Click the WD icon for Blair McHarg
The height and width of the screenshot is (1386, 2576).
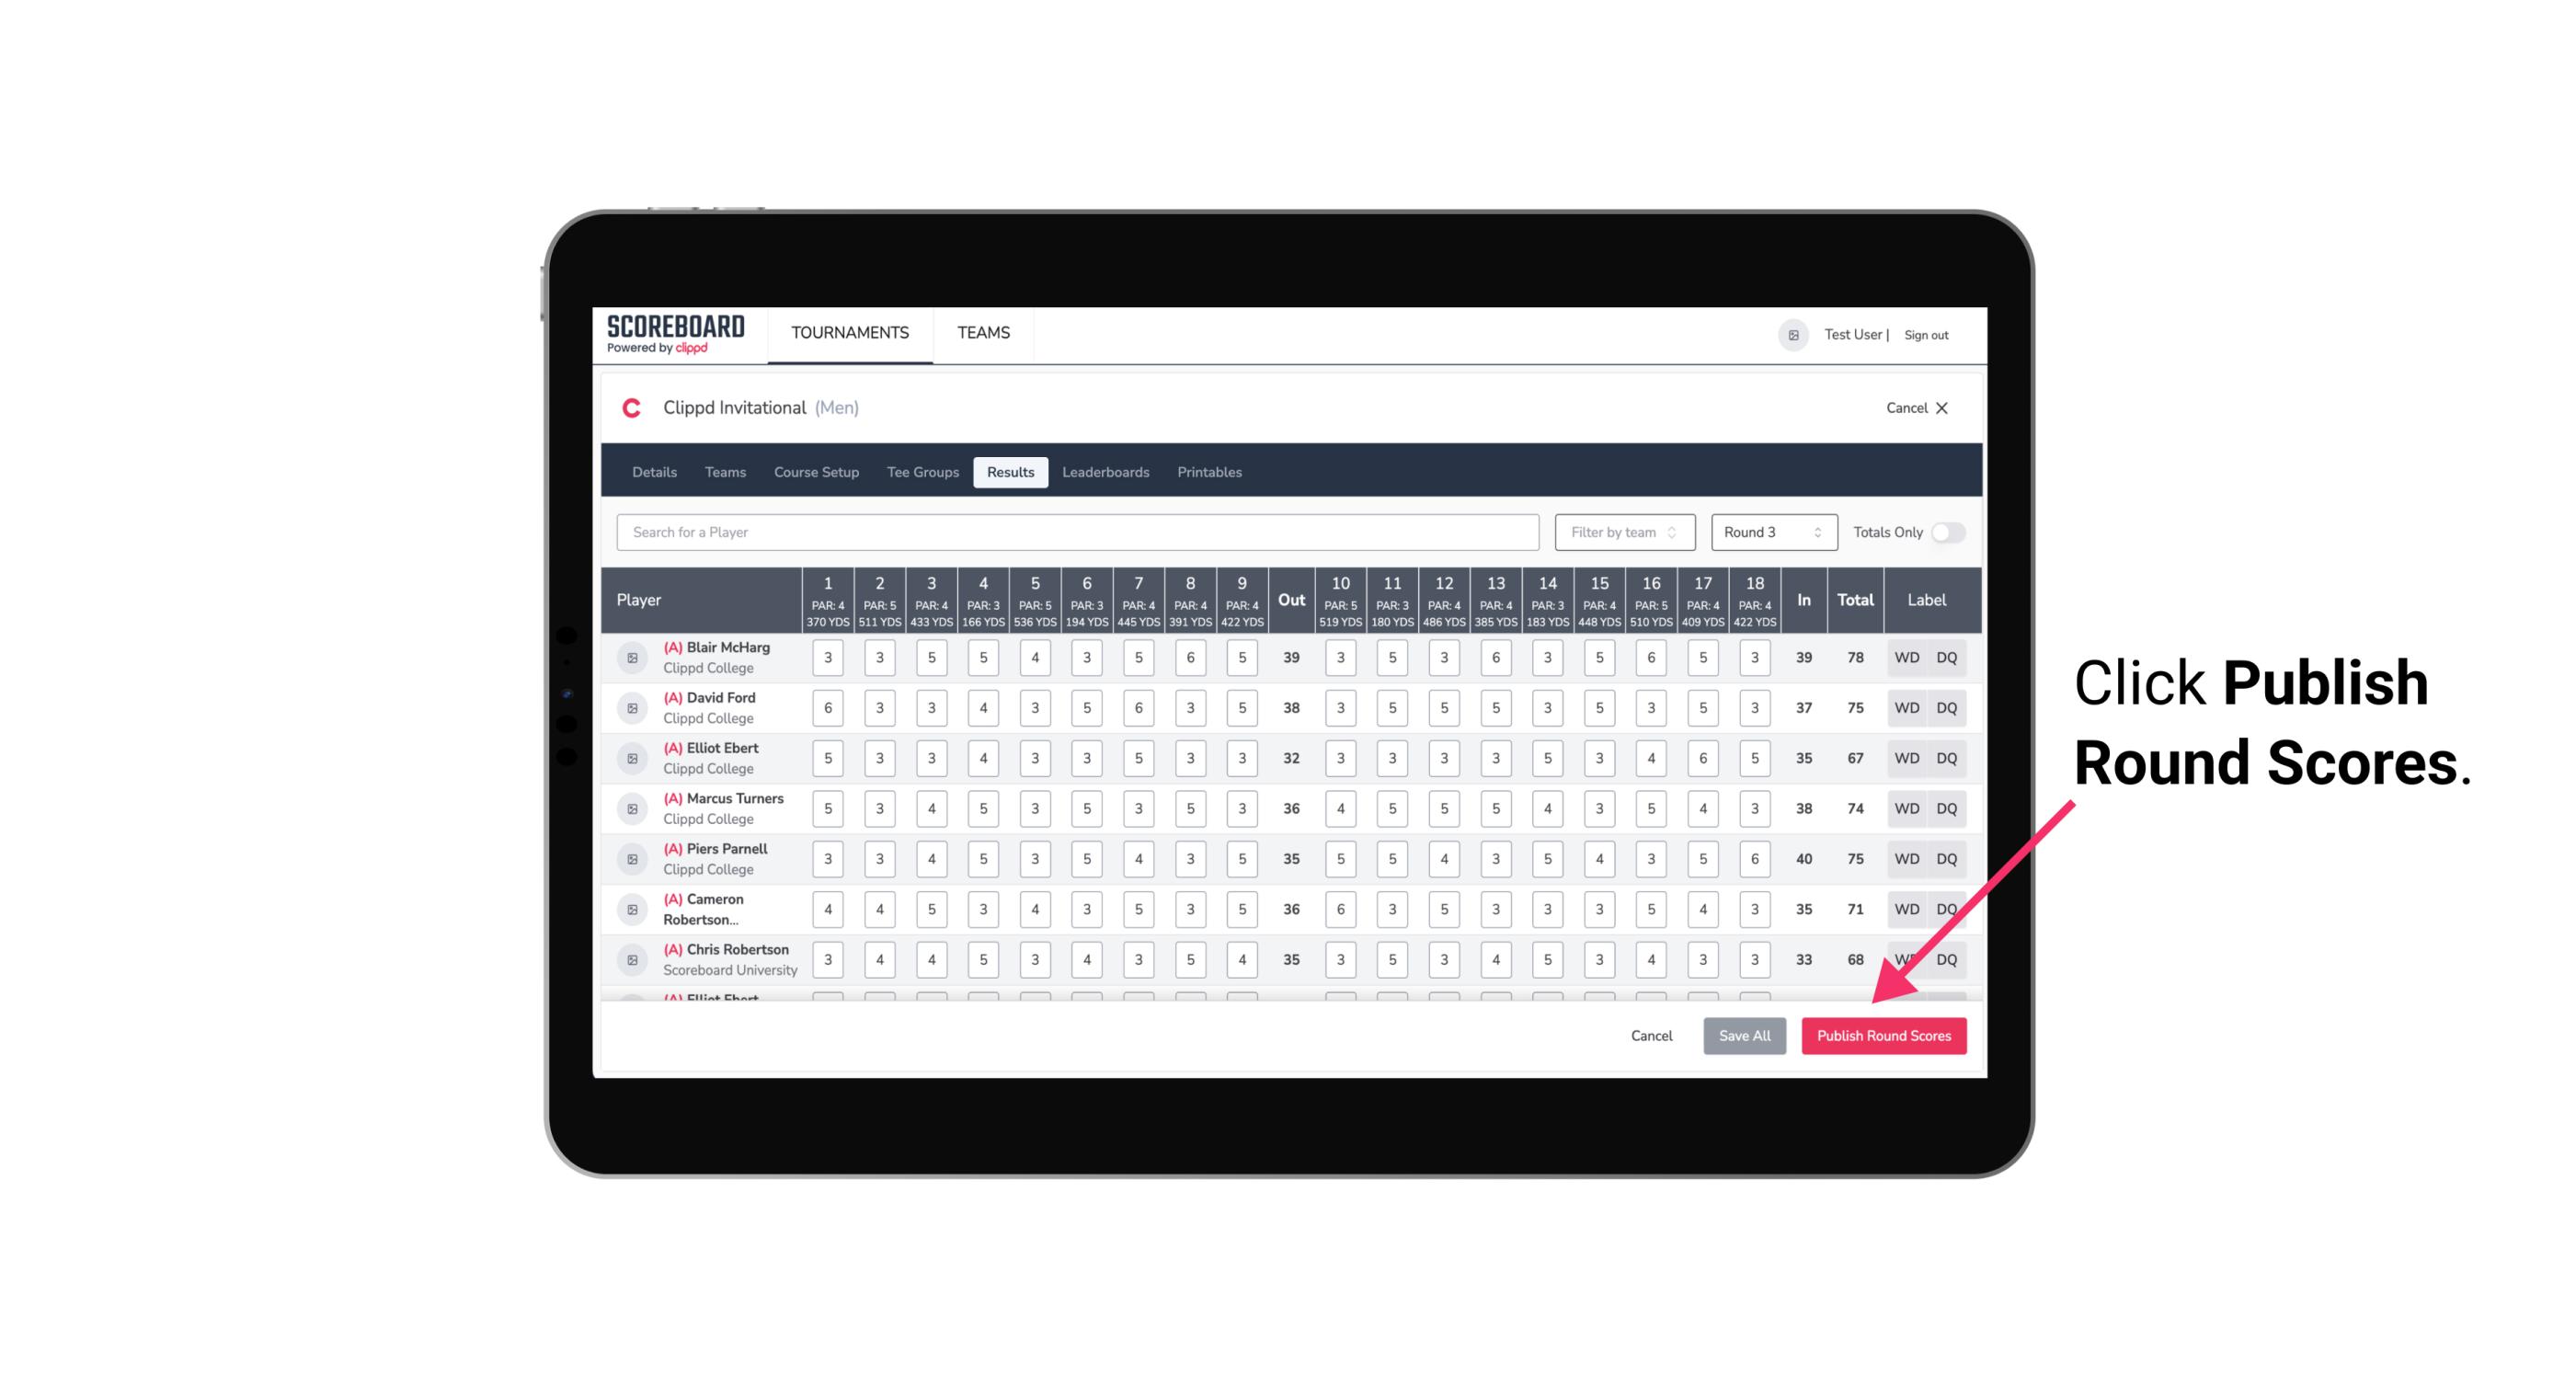1907,658
